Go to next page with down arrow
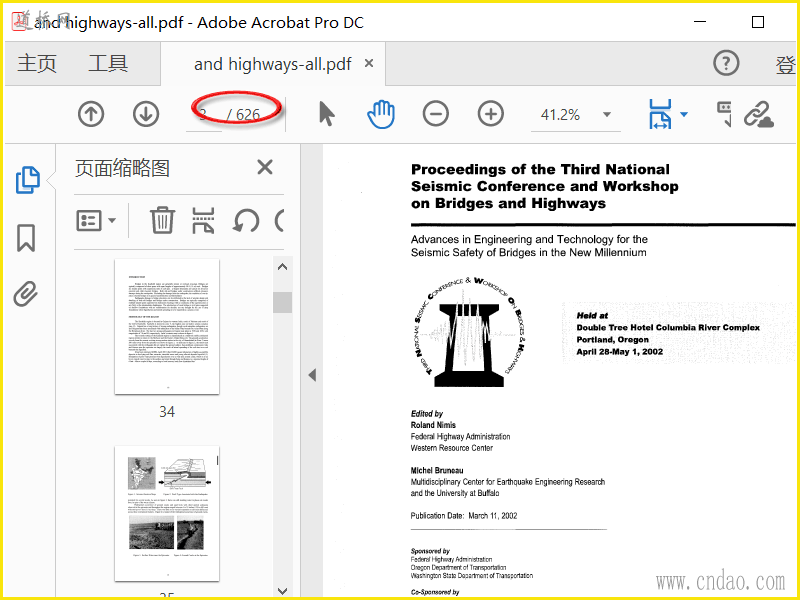The height and width of the screenshot is (600, 800). (x=146, y=114)
